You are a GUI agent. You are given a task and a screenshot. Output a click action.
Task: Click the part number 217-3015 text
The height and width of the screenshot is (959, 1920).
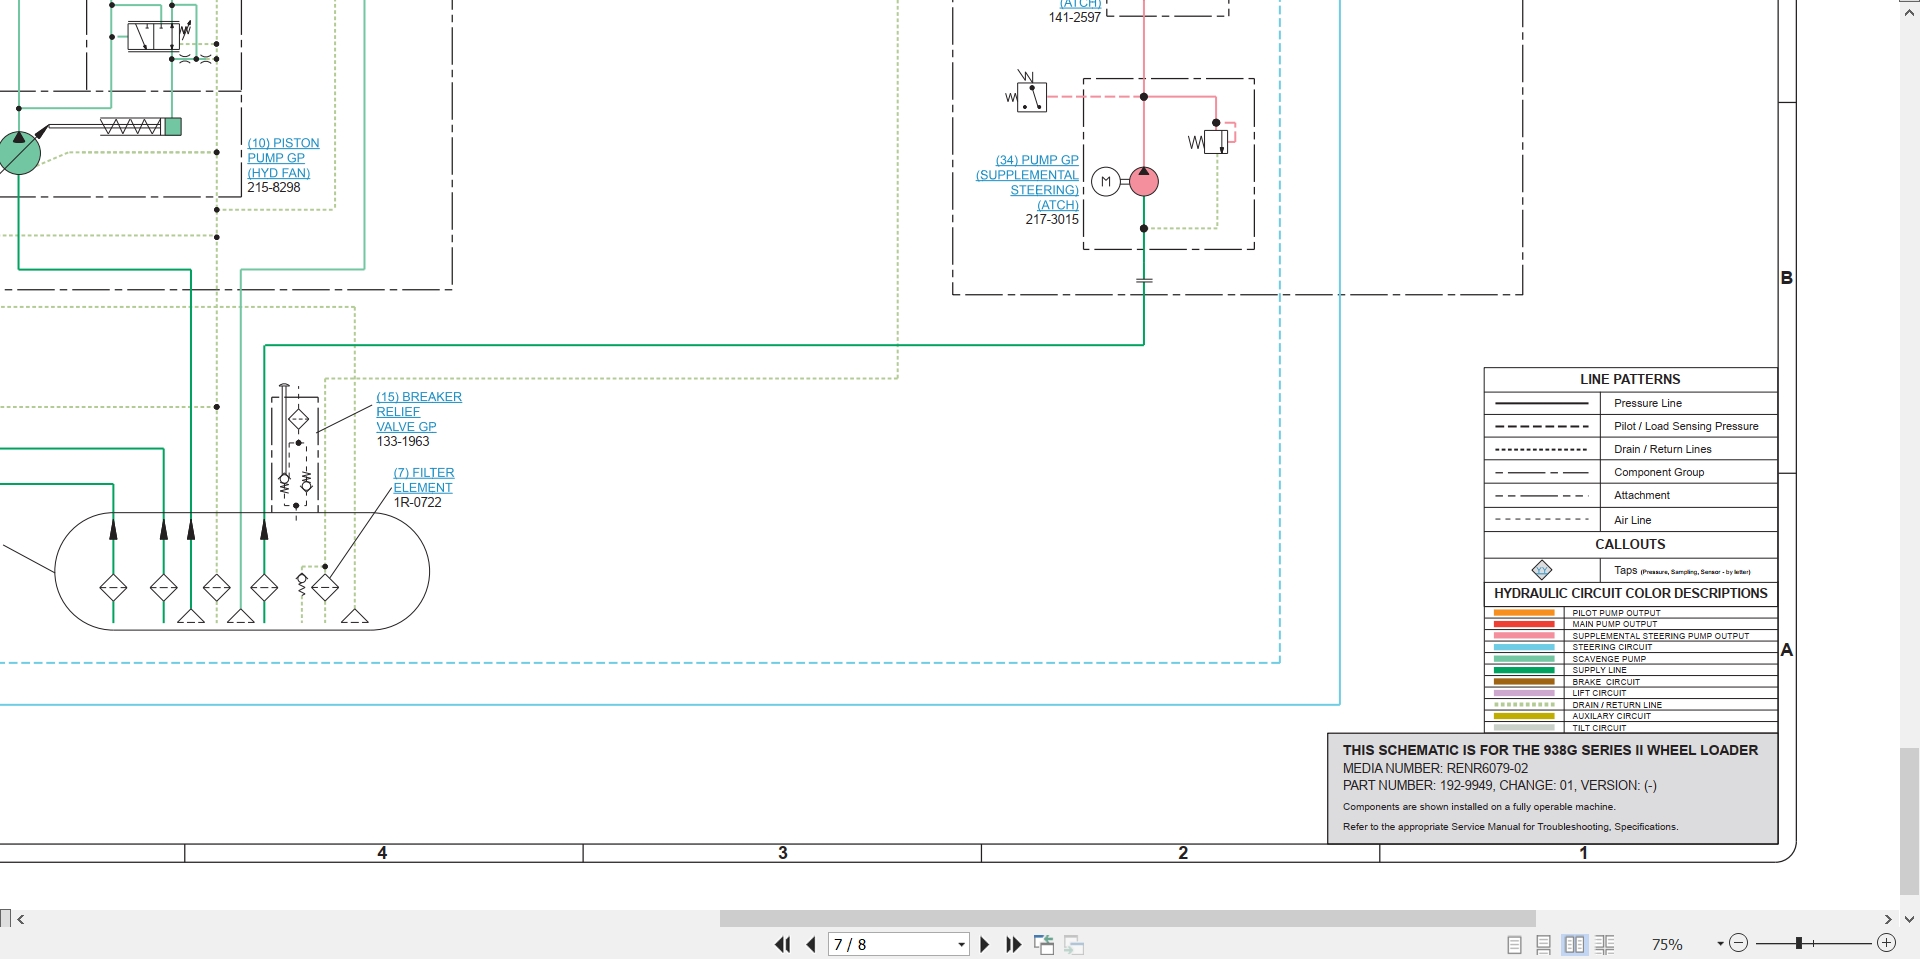1052,219
